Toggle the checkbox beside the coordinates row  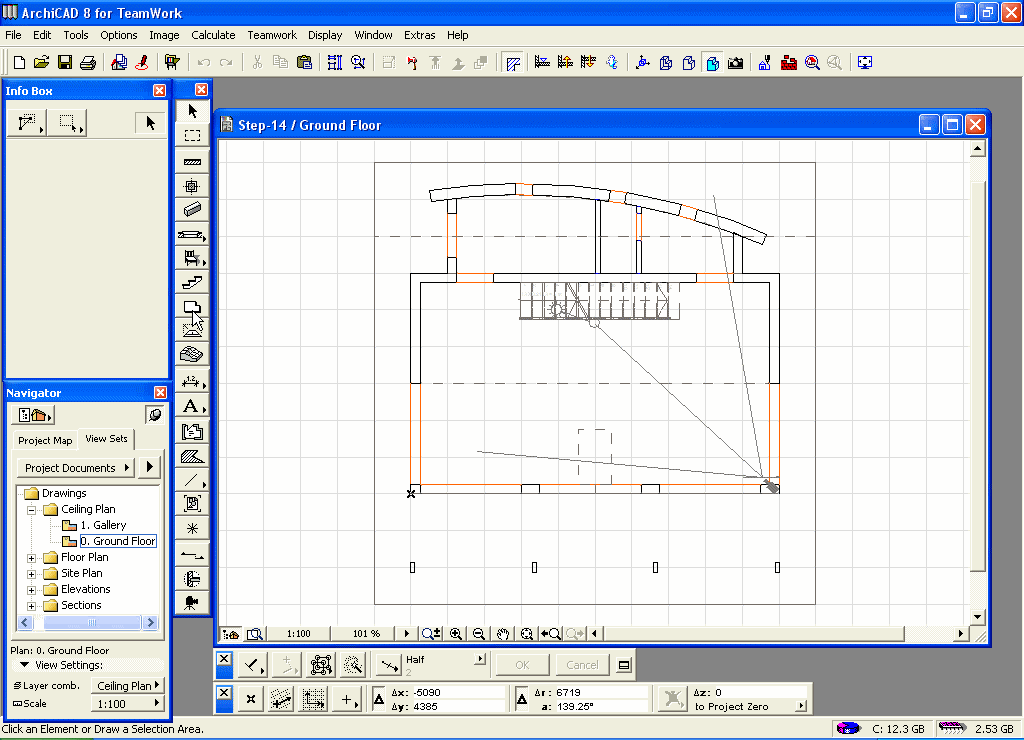[x=224, y=694]
